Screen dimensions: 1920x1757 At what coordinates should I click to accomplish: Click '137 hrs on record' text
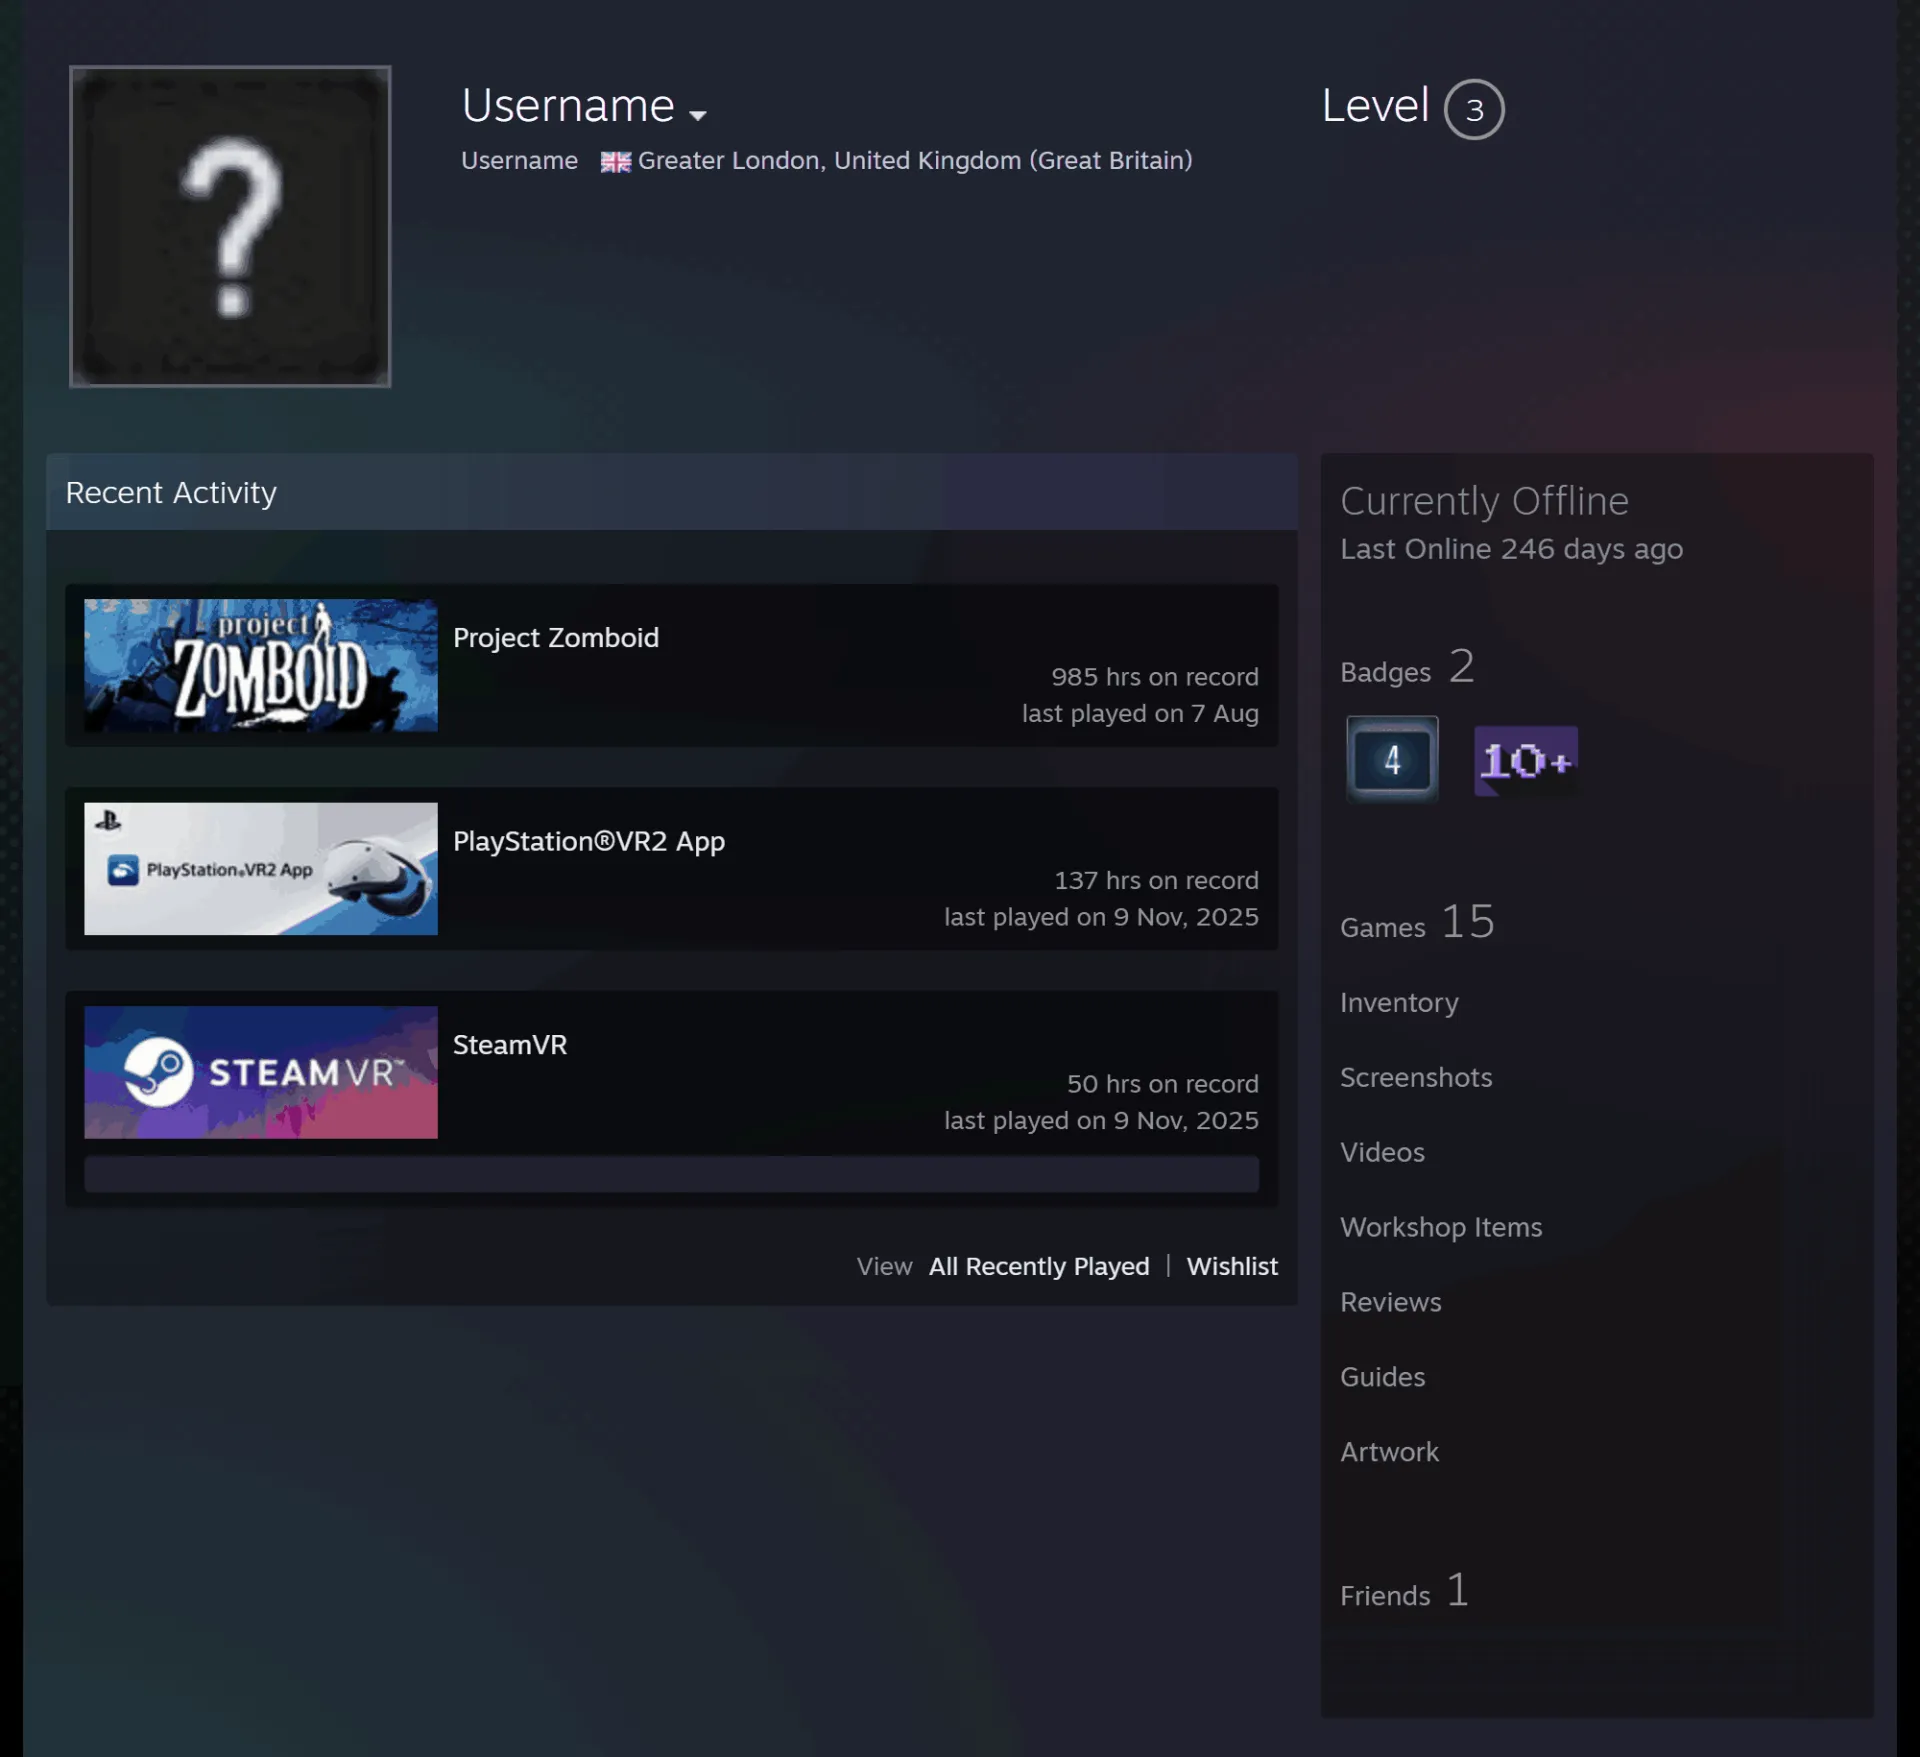click(1156, 881)
